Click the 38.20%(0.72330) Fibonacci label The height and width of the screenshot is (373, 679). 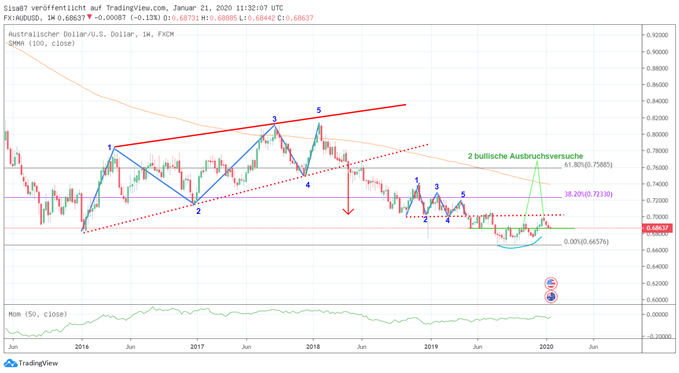[588, 195]
